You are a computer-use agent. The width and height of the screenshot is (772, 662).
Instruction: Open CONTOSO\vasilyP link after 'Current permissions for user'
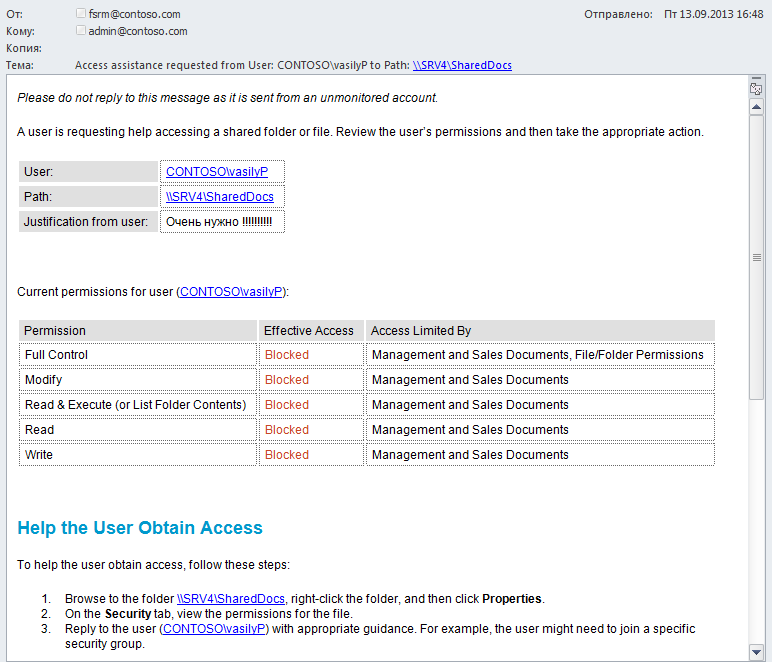[x=231, y=291]
